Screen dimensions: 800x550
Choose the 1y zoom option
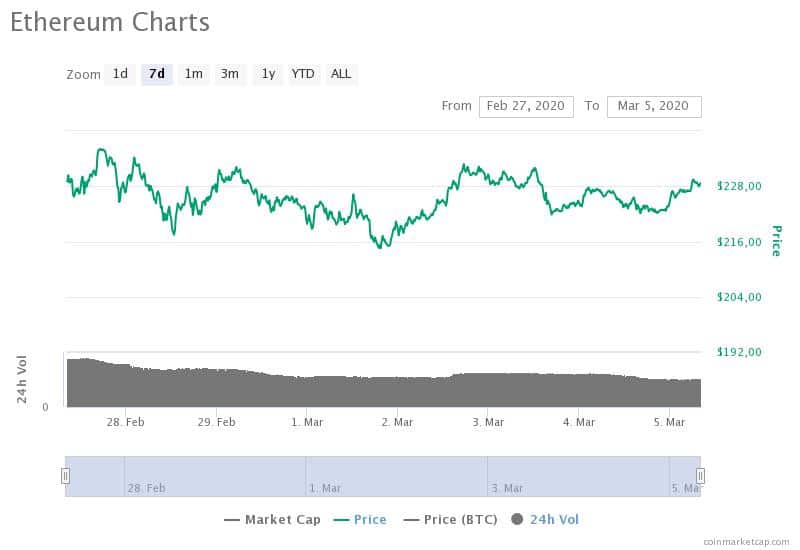tap(268, 74)
